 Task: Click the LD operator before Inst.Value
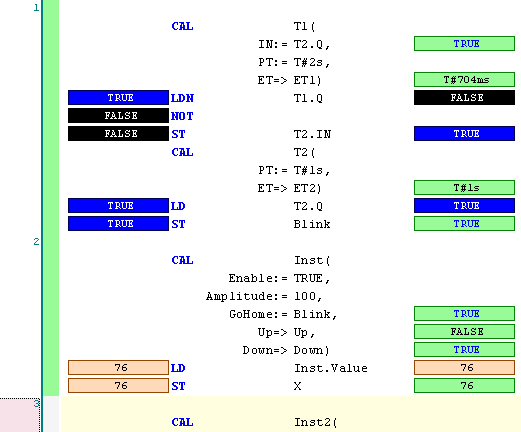point(178,368)
